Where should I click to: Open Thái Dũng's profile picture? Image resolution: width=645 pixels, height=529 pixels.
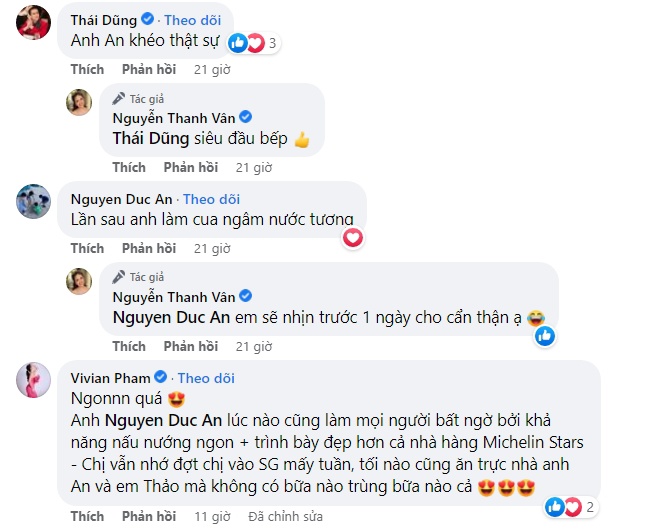pos(34,27)
